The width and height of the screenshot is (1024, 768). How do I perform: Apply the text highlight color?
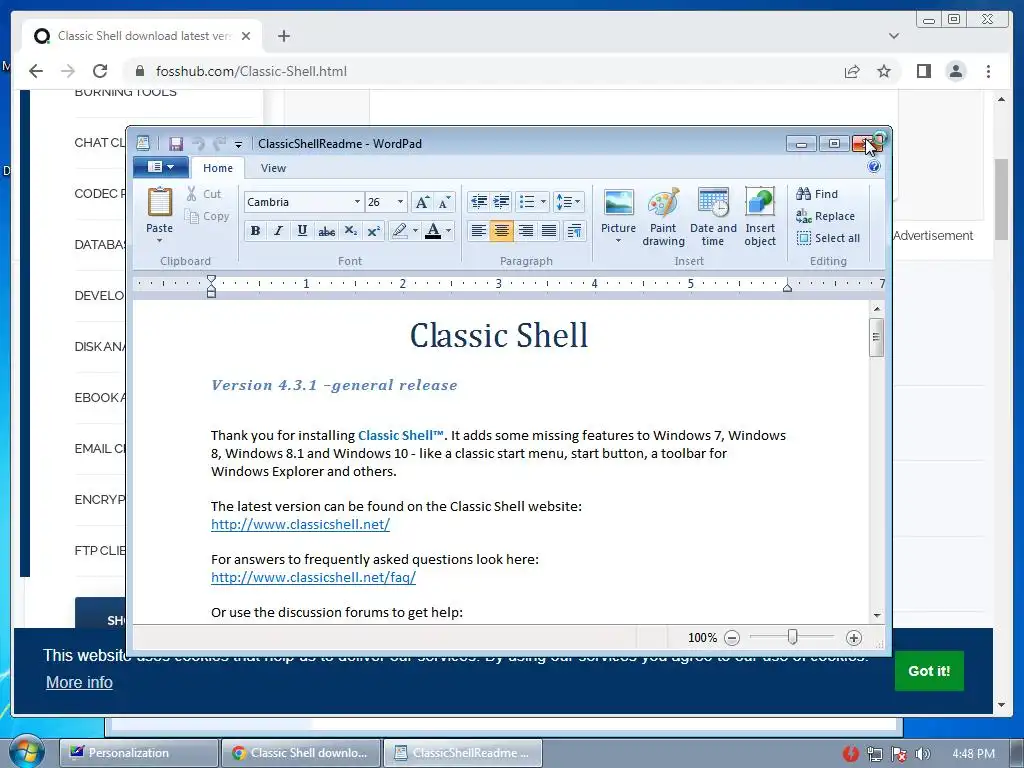400,231
